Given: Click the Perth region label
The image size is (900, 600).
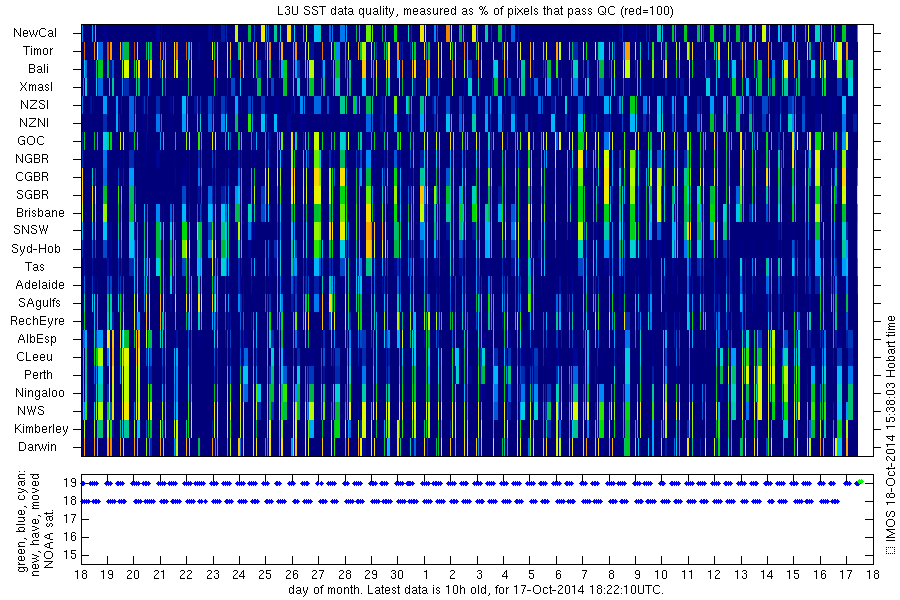Looking at the screenshot, I should pos(38,374).
